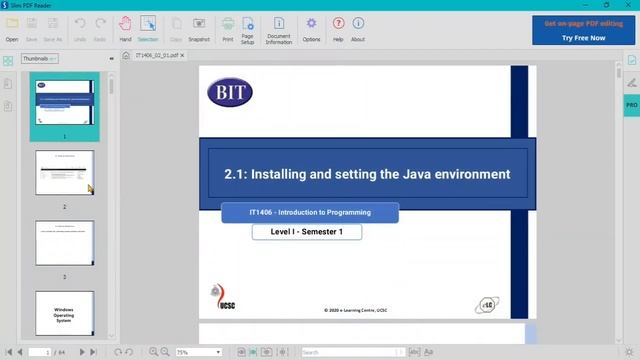Collapse the thumbnails panel with the small arrow

(111, 59)
